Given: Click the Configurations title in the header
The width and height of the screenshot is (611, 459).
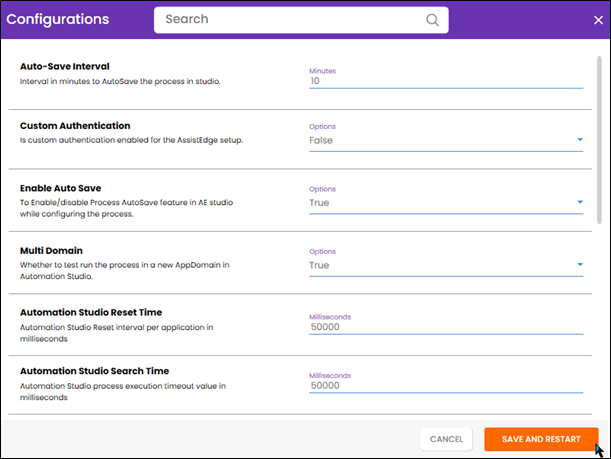Looking at the screenshot, I should (x=58, y=19).
